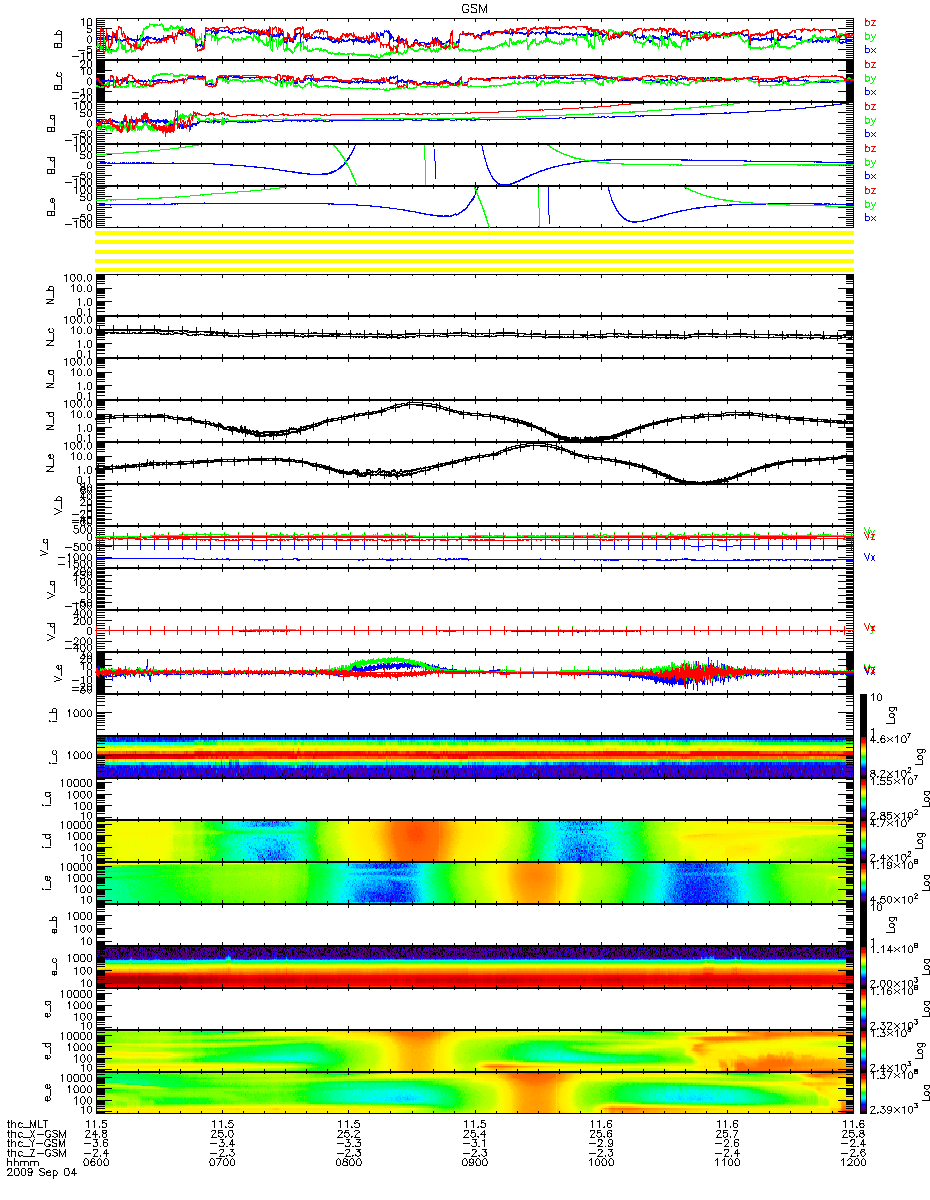This screenshot has width=930, height=1200.
Task: Click the 1100 time tick label
Action: coord(725,1162)
